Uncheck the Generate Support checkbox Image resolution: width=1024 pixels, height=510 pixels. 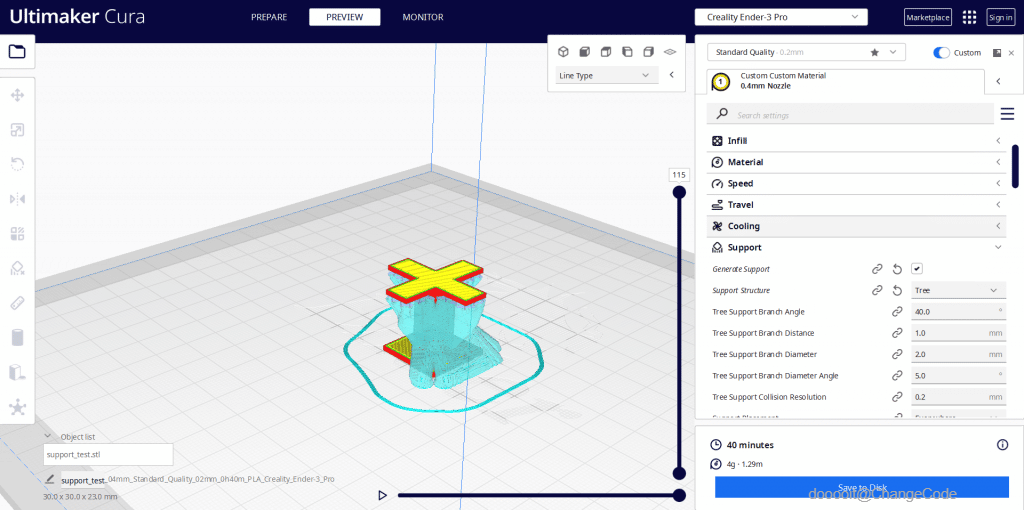917,269
